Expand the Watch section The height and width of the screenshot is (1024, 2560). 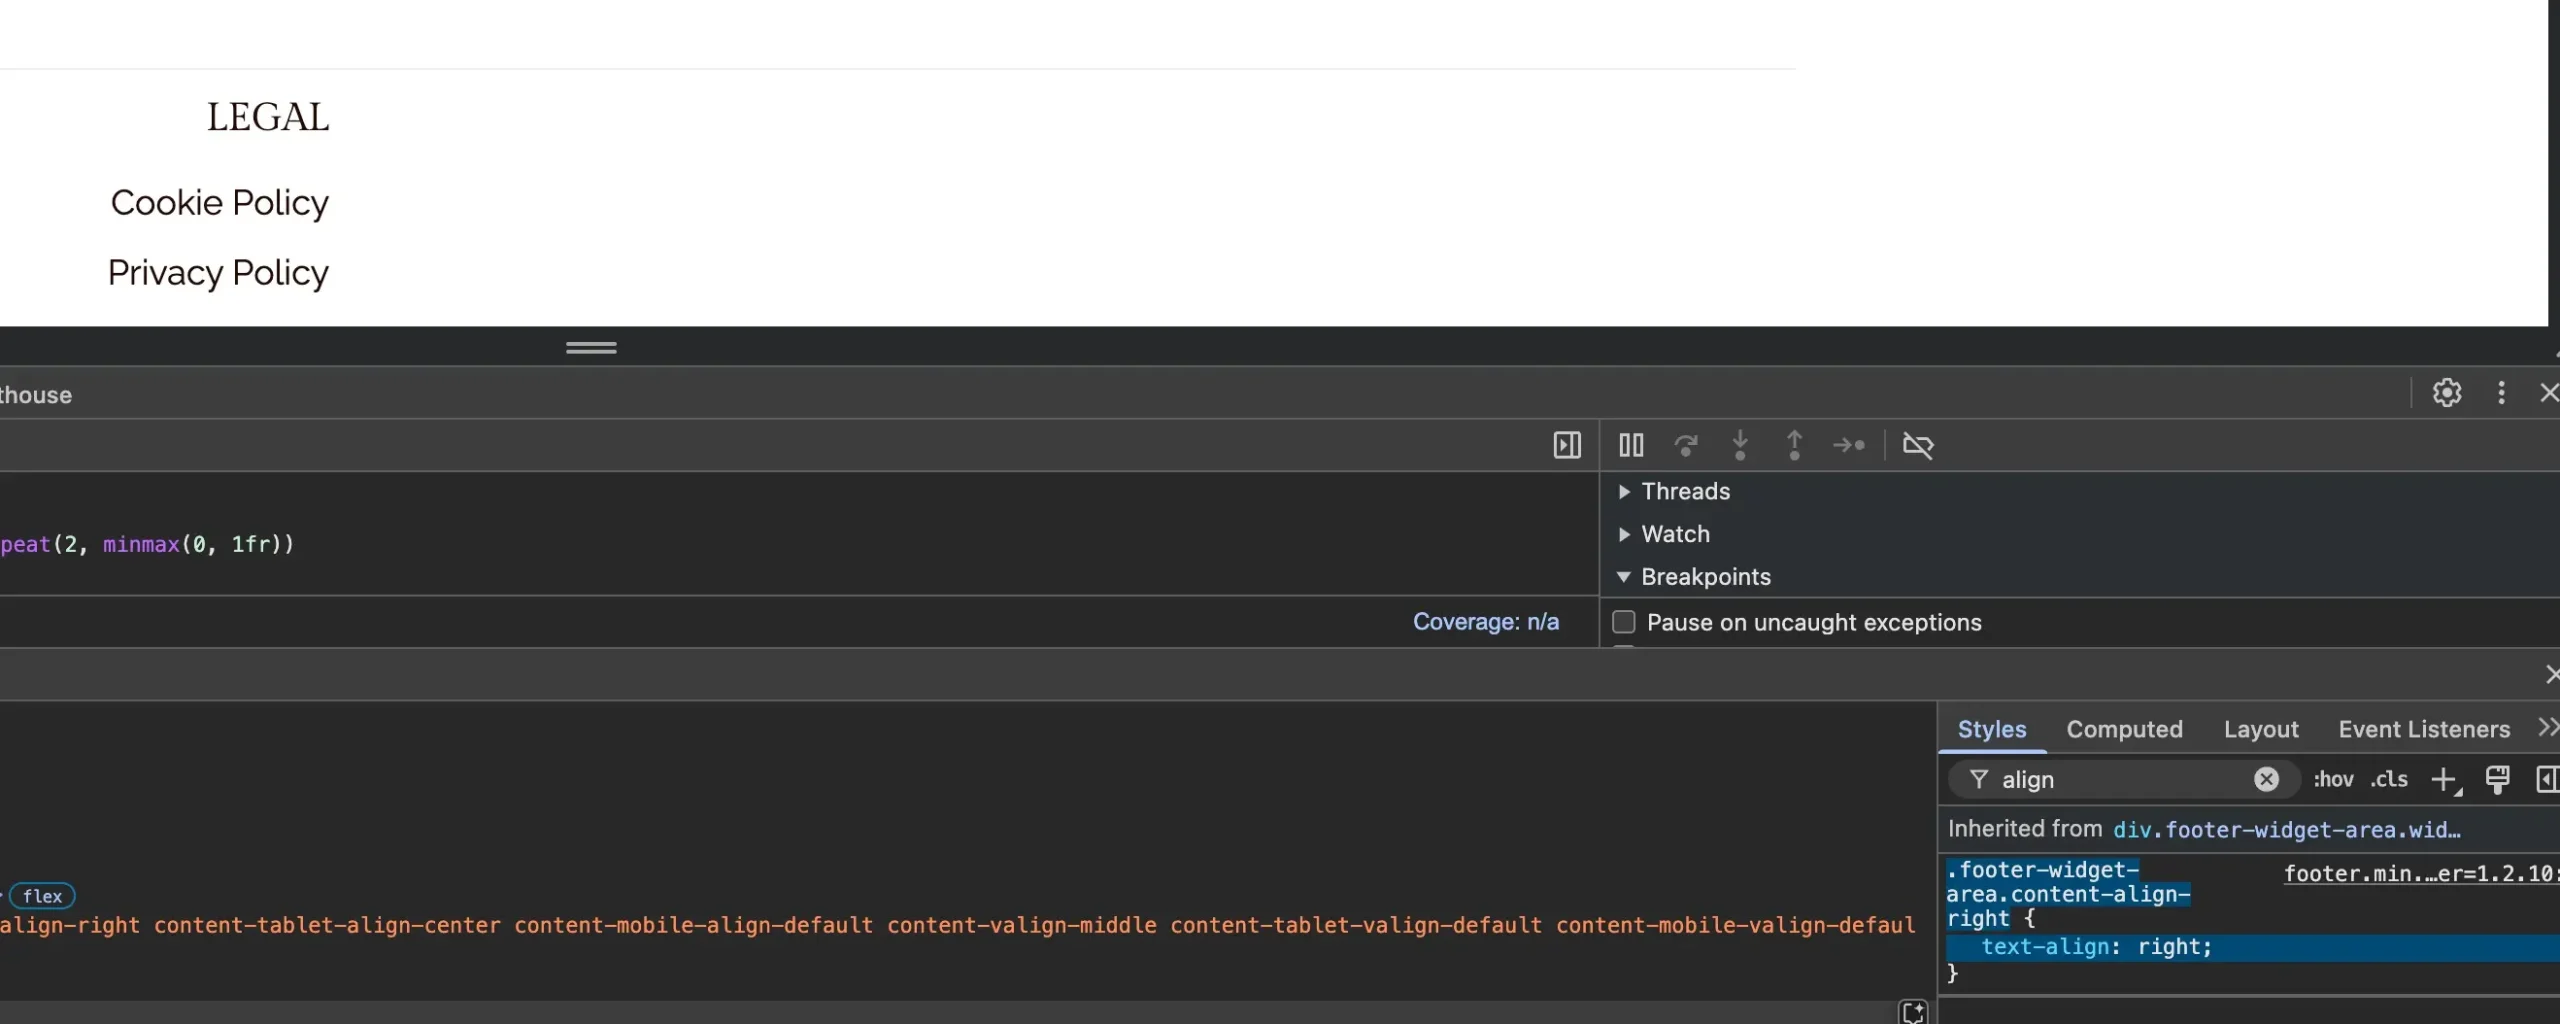point(1675,534)
